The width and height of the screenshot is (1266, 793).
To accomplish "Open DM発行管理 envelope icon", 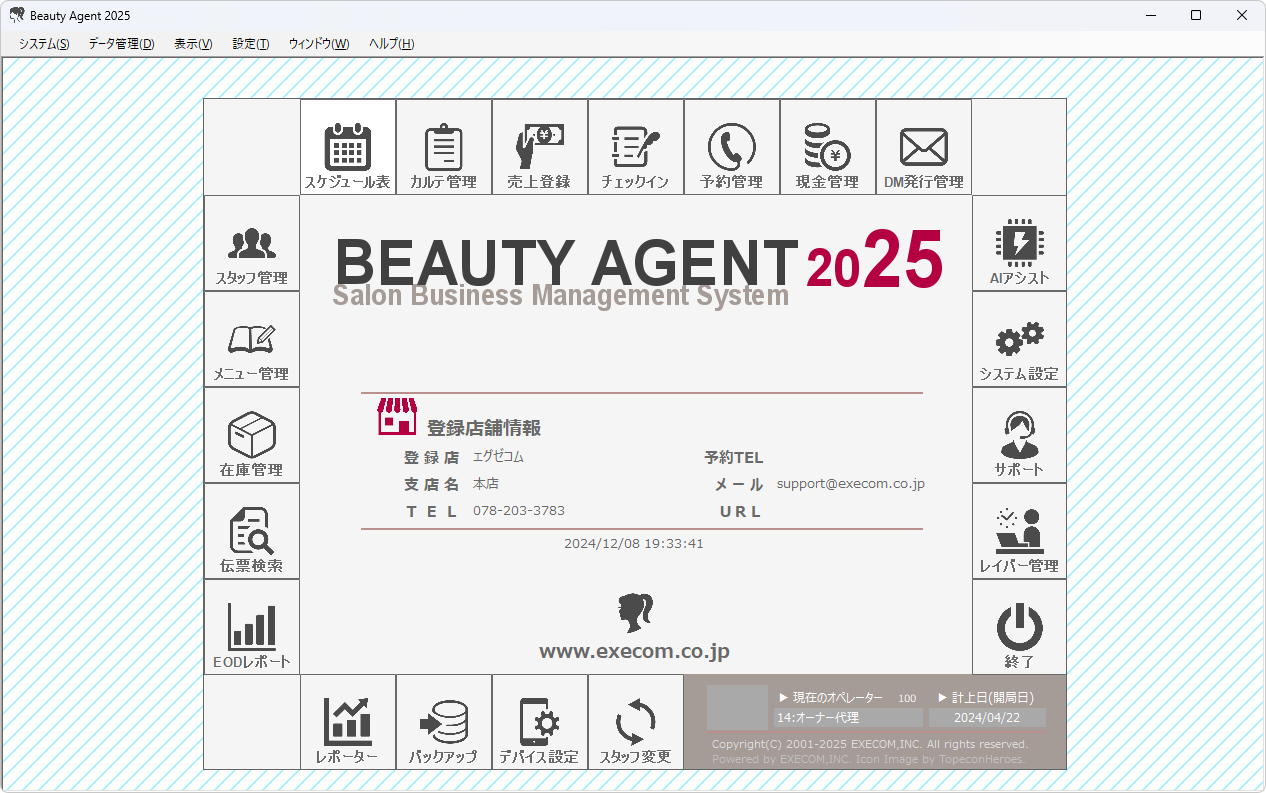I will click(924, 148).
